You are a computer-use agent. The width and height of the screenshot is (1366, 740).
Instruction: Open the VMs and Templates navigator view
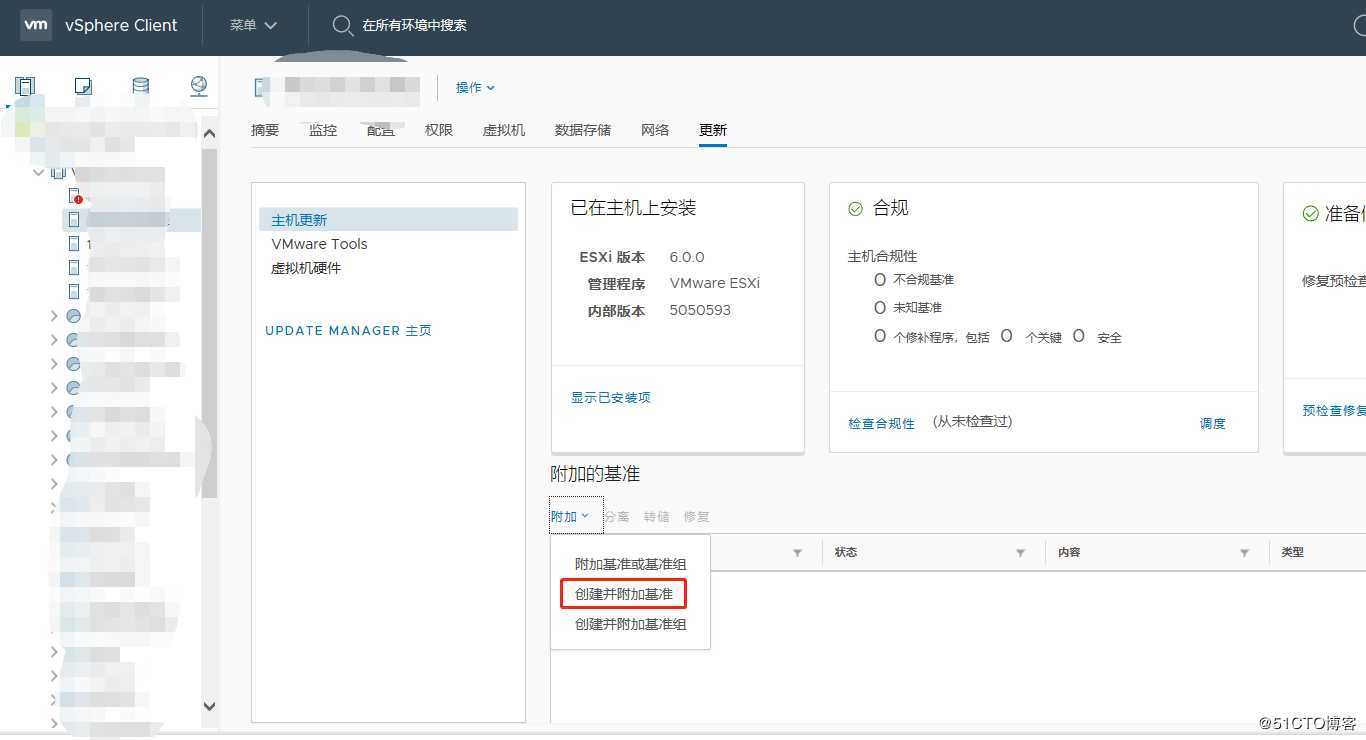tap(83, 87)
